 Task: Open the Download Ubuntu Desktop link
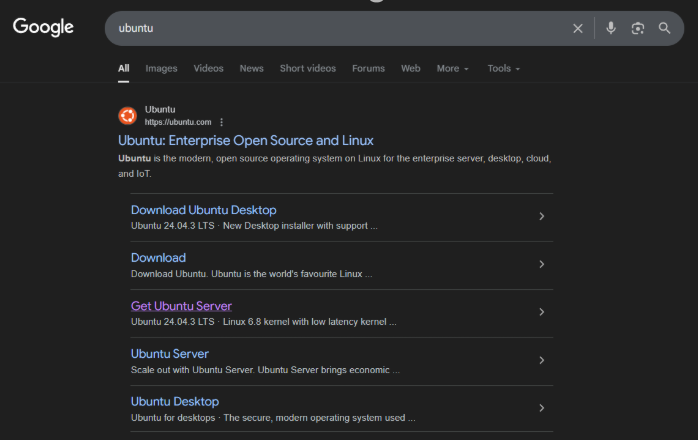[x=203, y=210]
